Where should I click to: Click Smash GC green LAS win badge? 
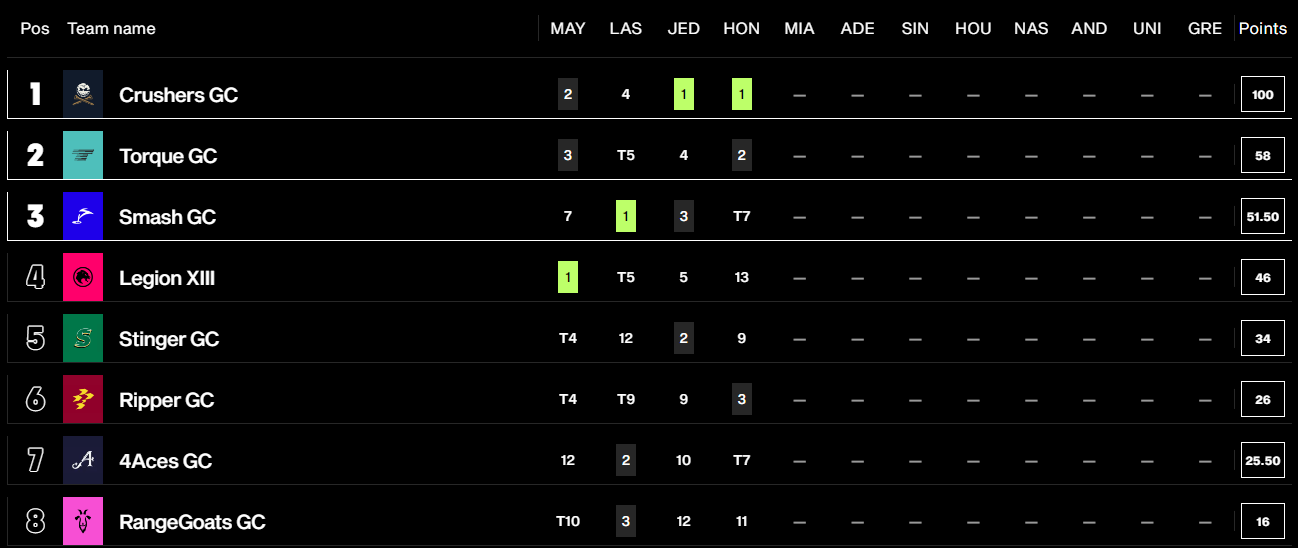(x=626, y=217)
